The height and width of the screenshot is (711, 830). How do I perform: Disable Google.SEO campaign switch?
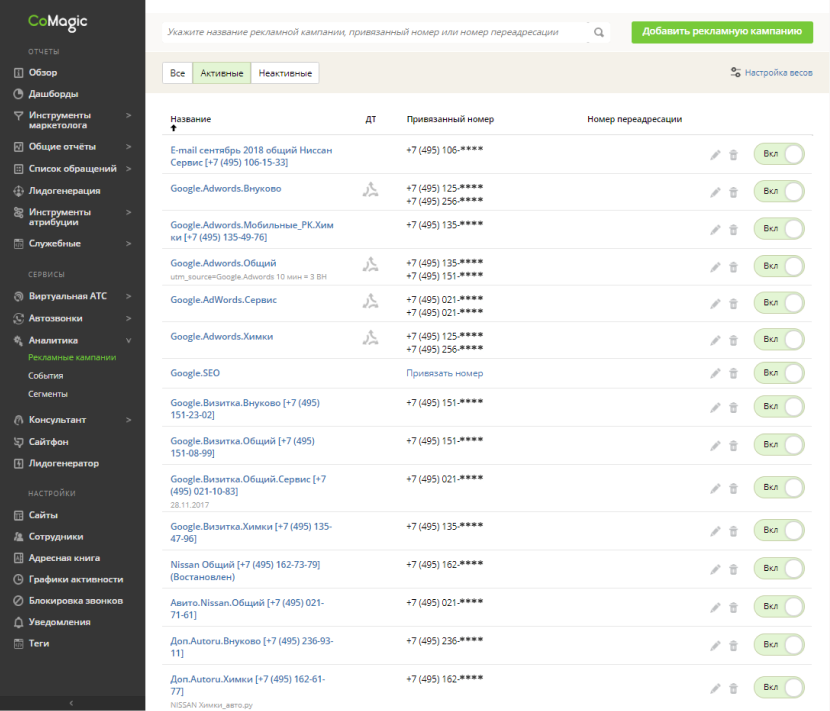[779, 373]
